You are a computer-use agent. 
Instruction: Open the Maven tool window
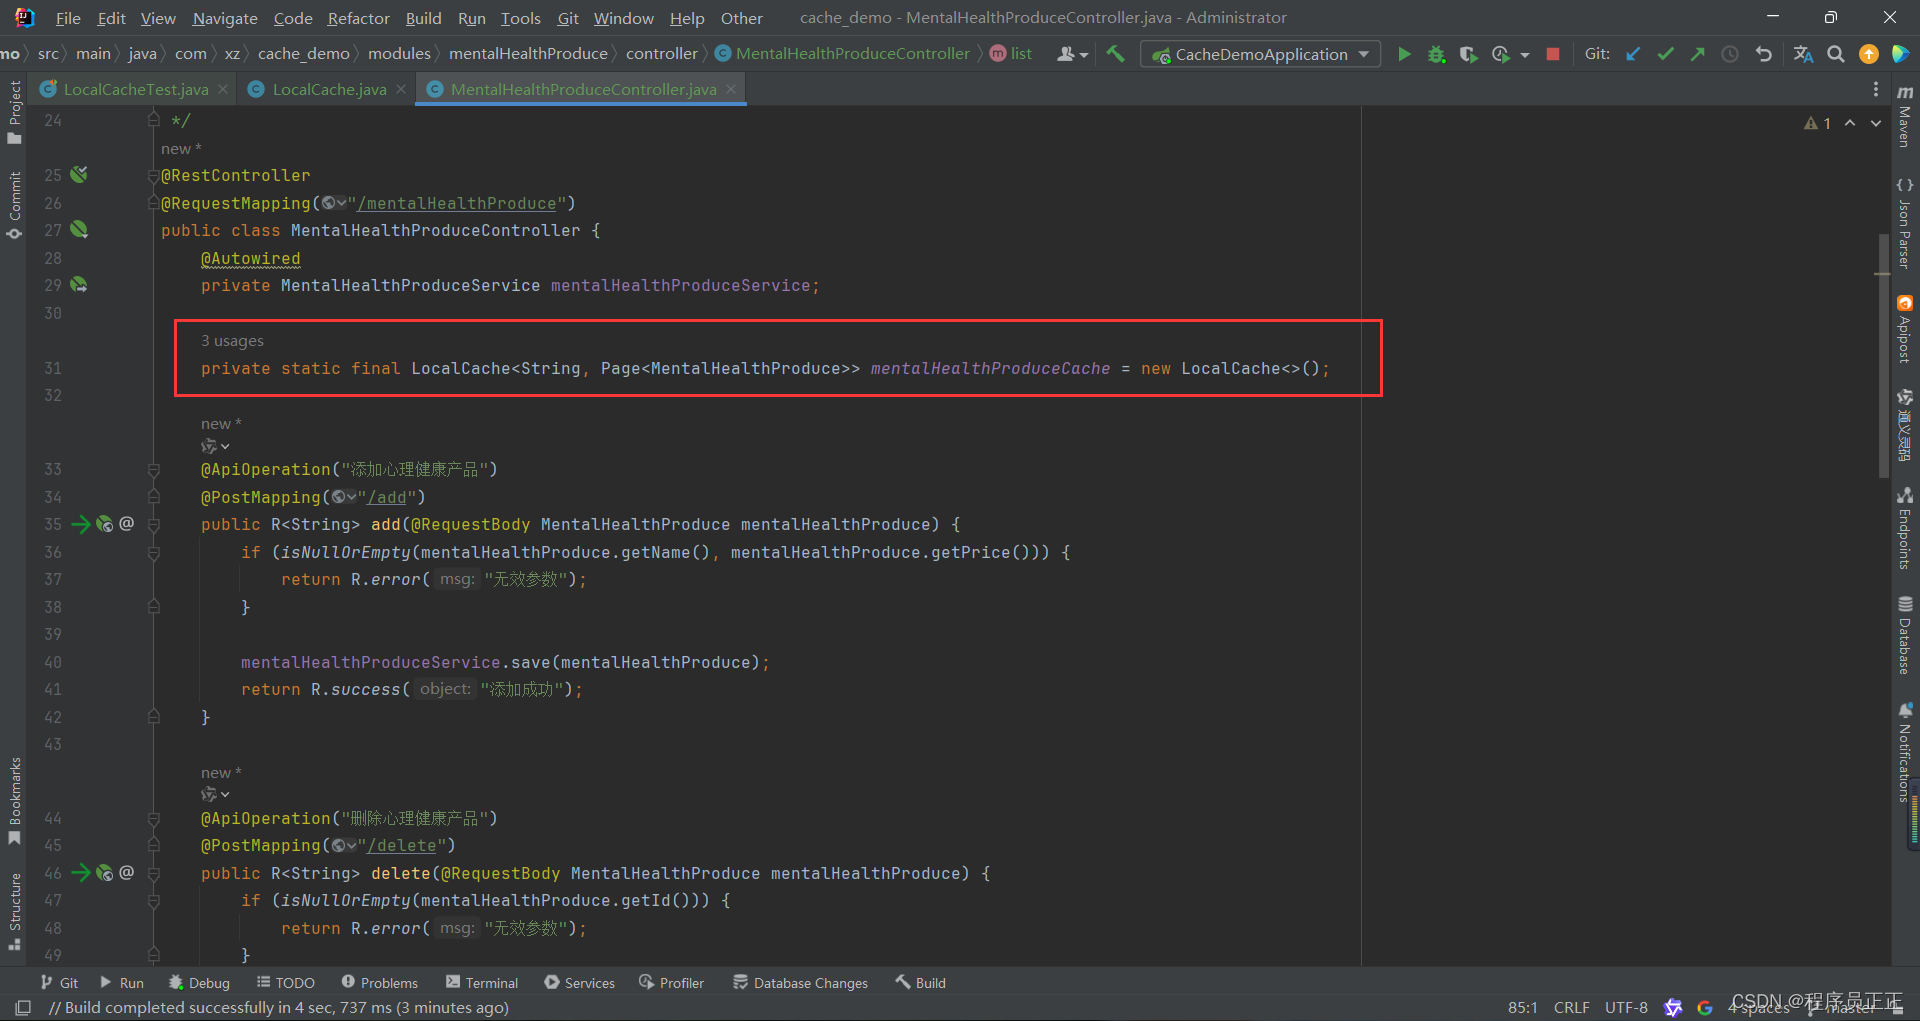[1904, 115]
